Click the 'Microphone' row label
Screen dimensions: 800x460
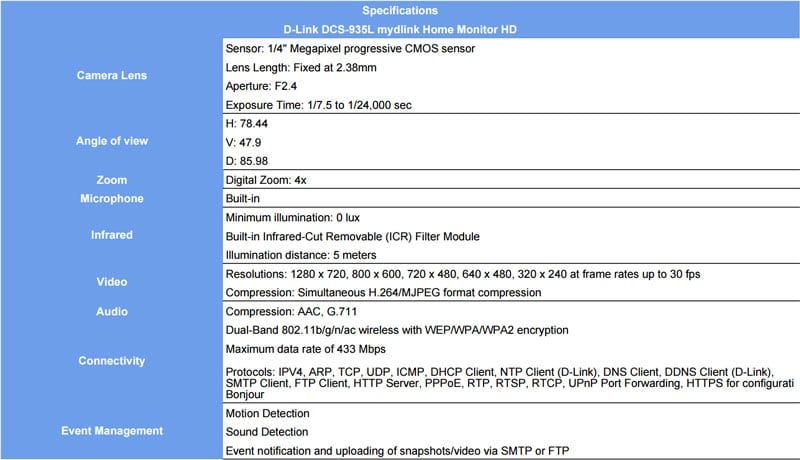pos(112,199)
